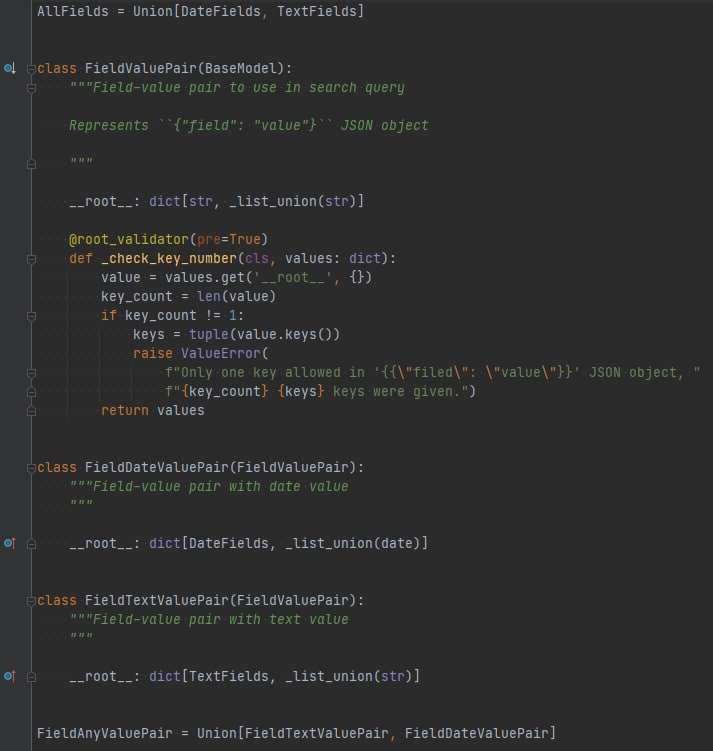Click the has-subclasses gutter icon beside class FieldValuePair
Image resolution: width=713 pixels, height=751 pixels.
(x=10, y=68)
